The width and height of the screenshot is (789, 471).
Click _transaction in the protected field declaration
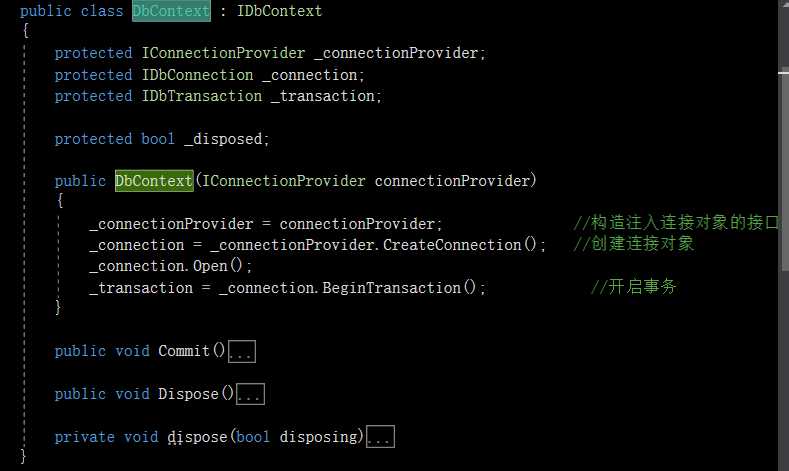pos(326,96)
